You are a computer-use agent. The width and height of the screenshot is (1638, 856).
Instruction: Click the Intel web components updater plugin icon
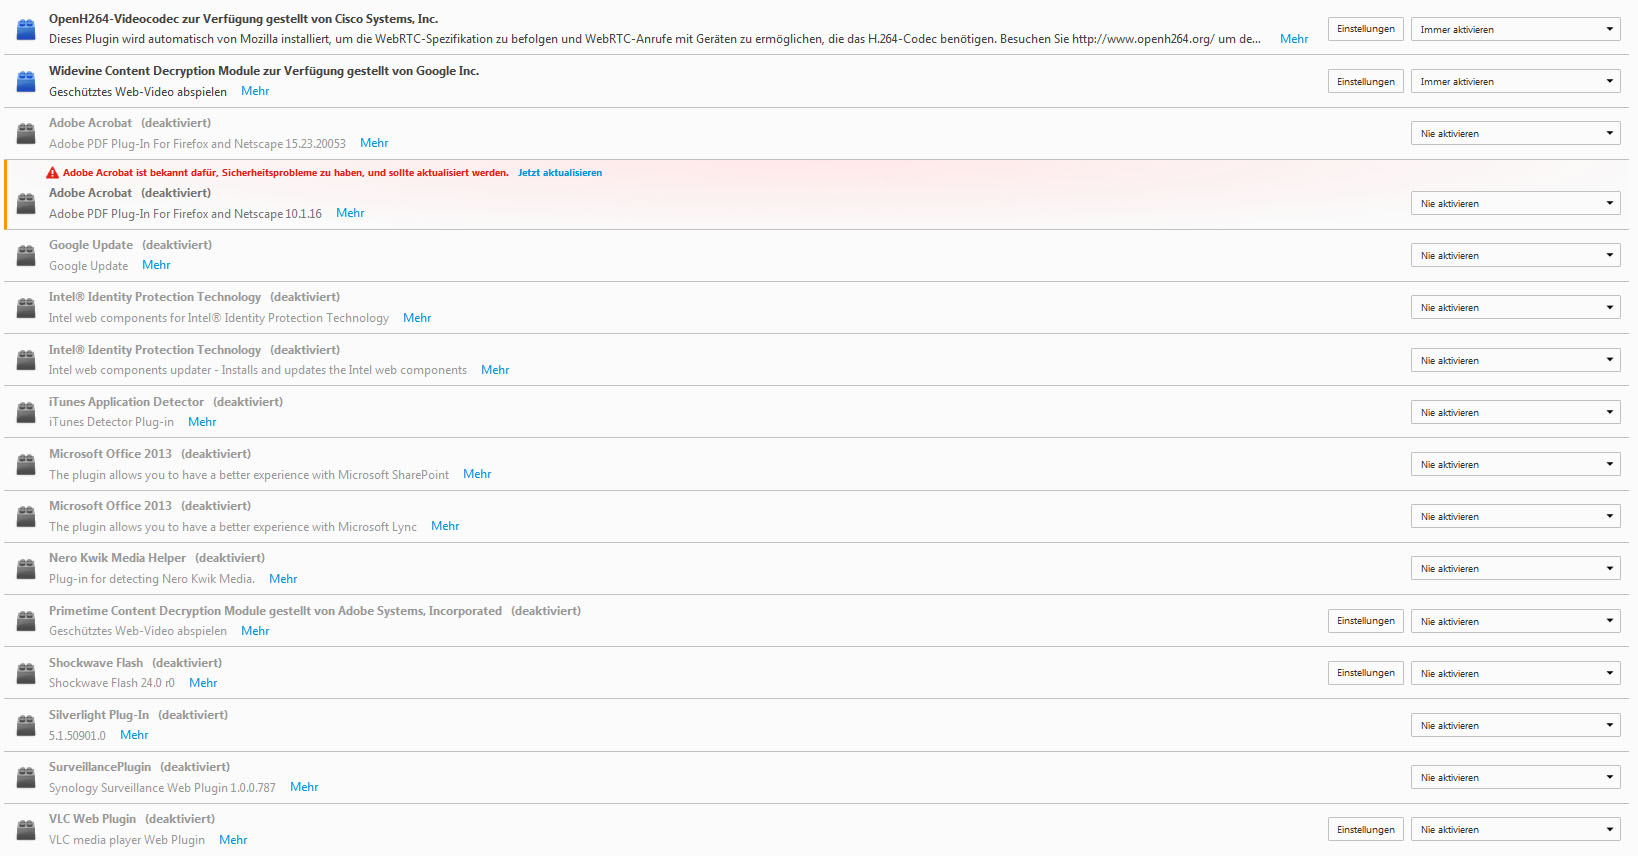coord(26,360)
